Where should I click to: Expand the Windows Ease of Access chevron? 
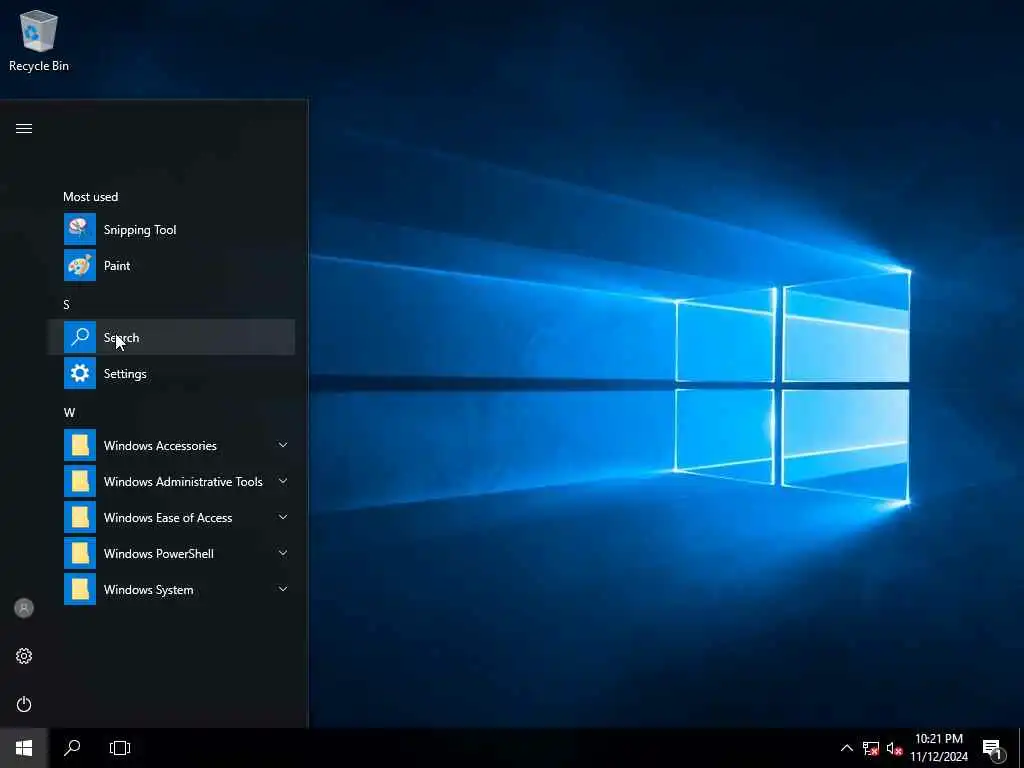click(x=283, y=517)
